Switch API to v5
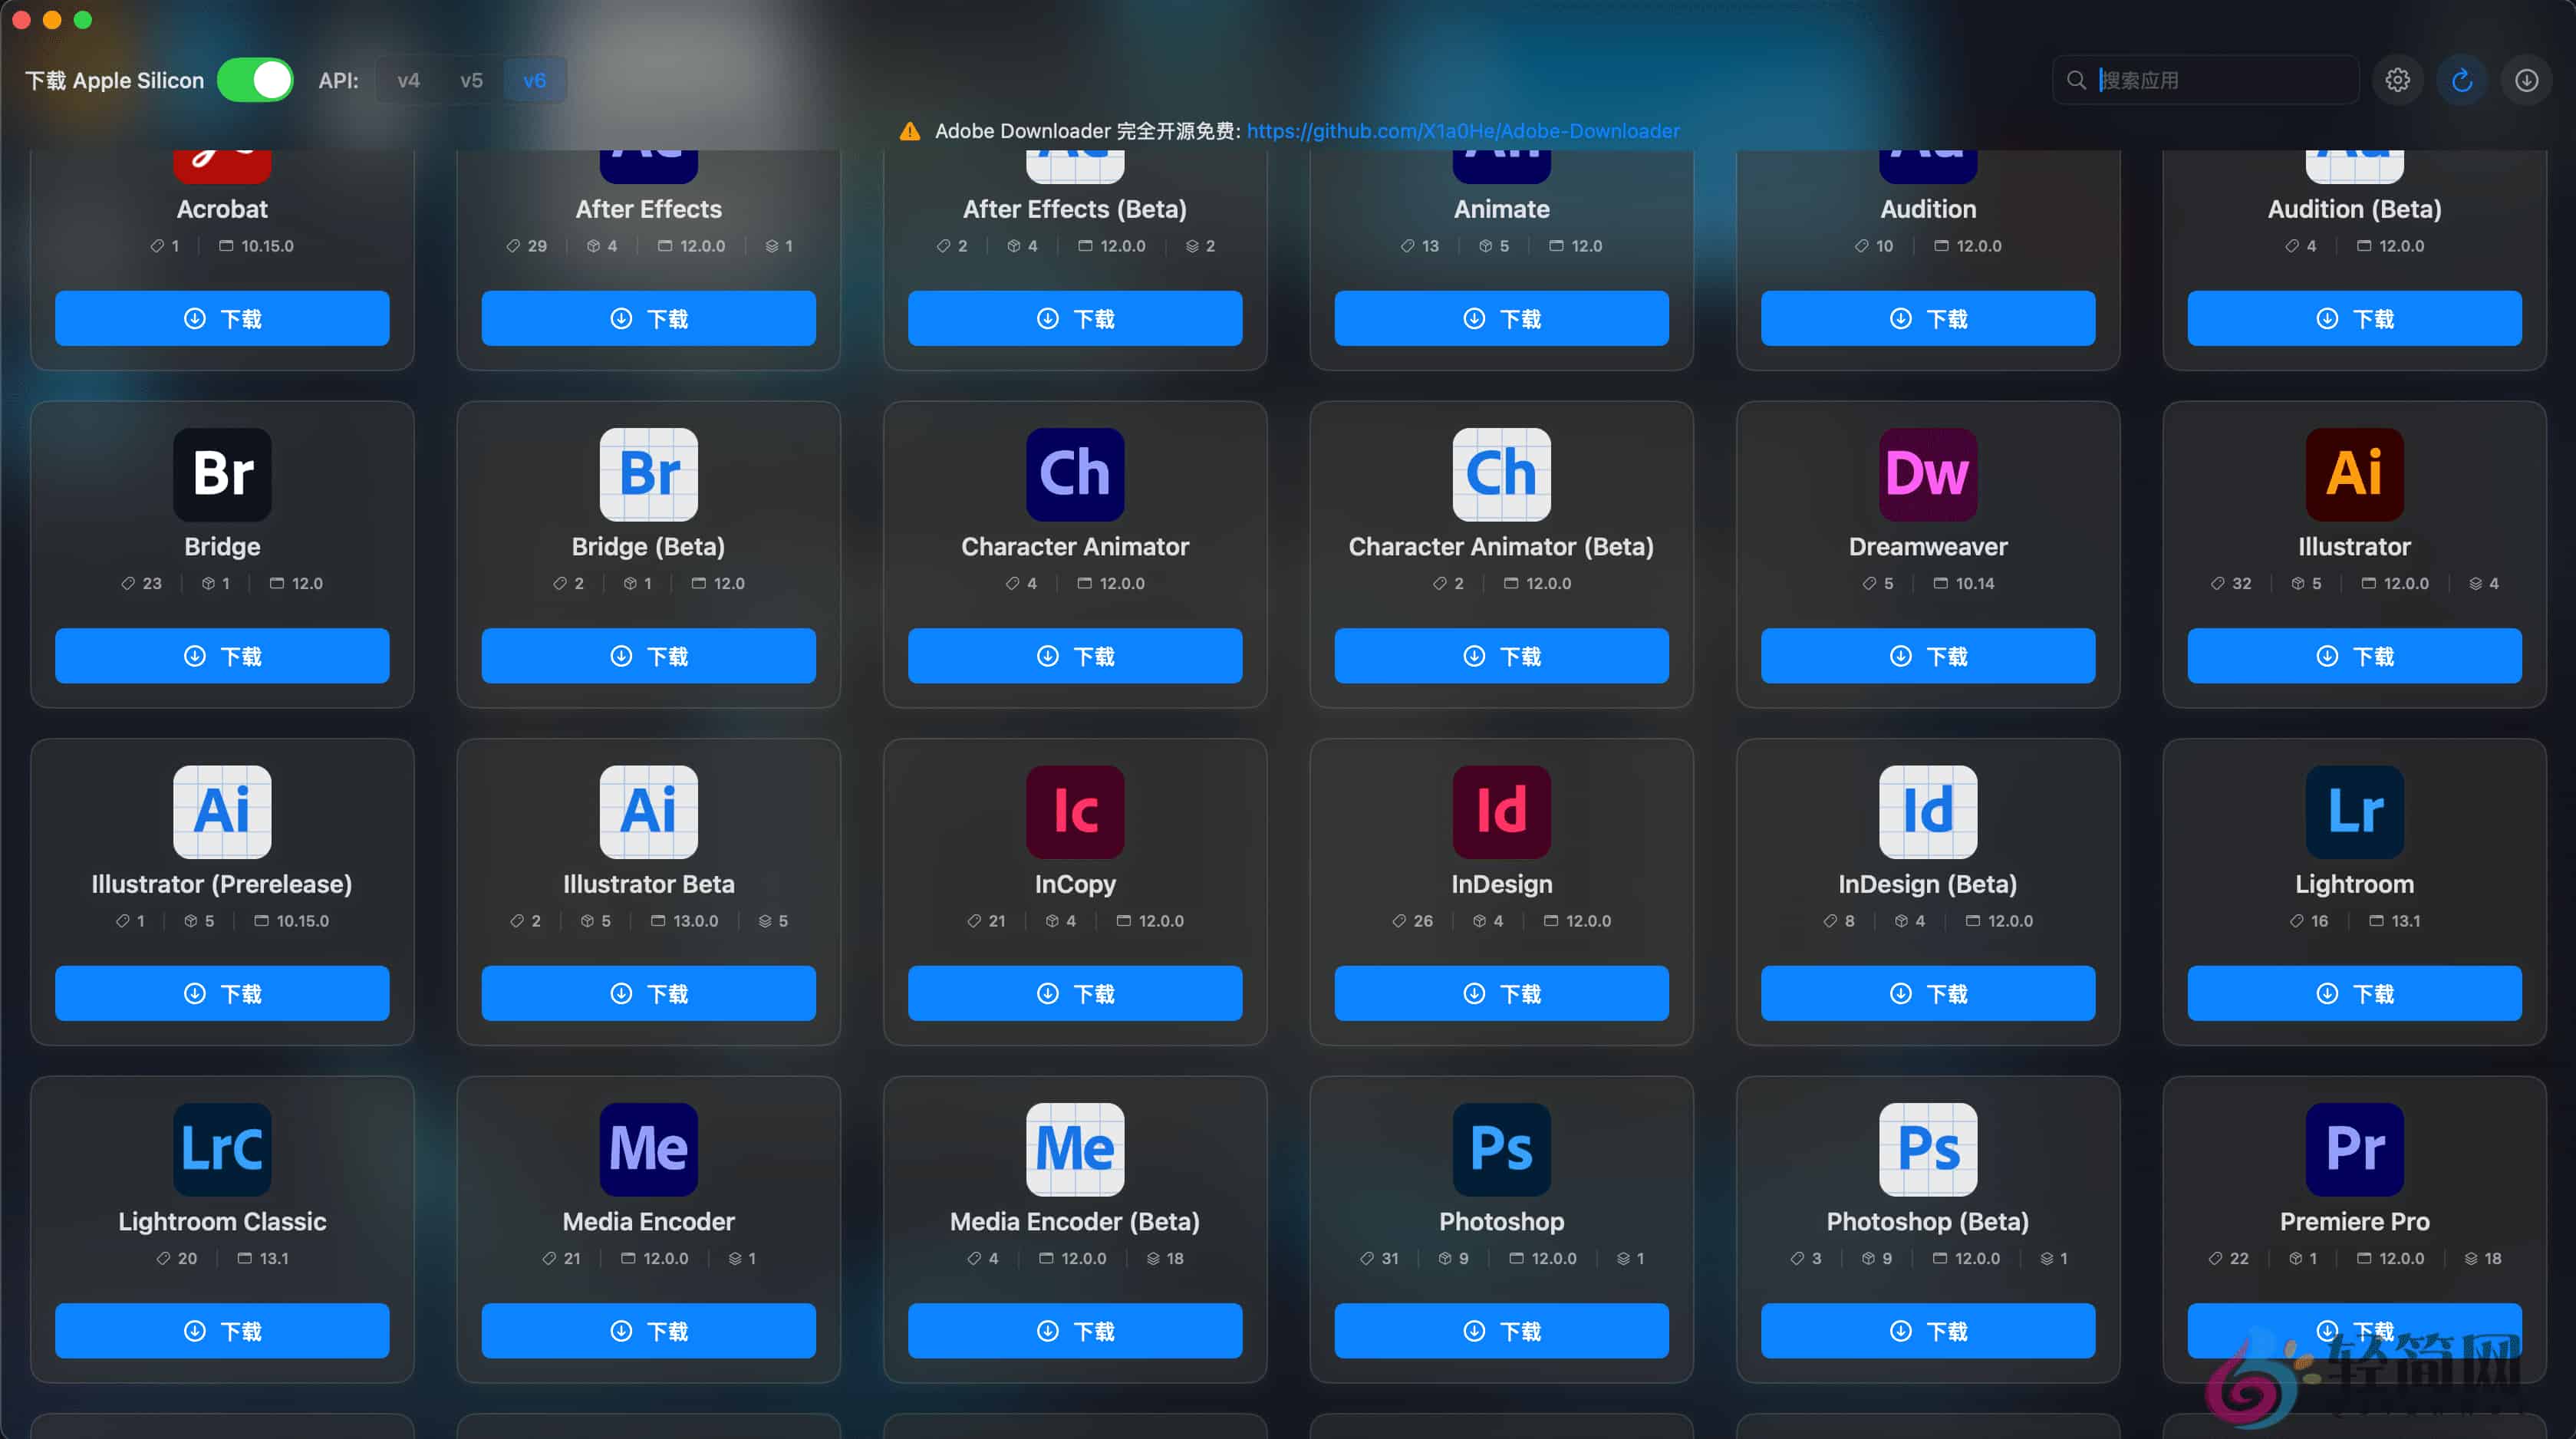2576x1439 pixels. (x=471, y=80)
